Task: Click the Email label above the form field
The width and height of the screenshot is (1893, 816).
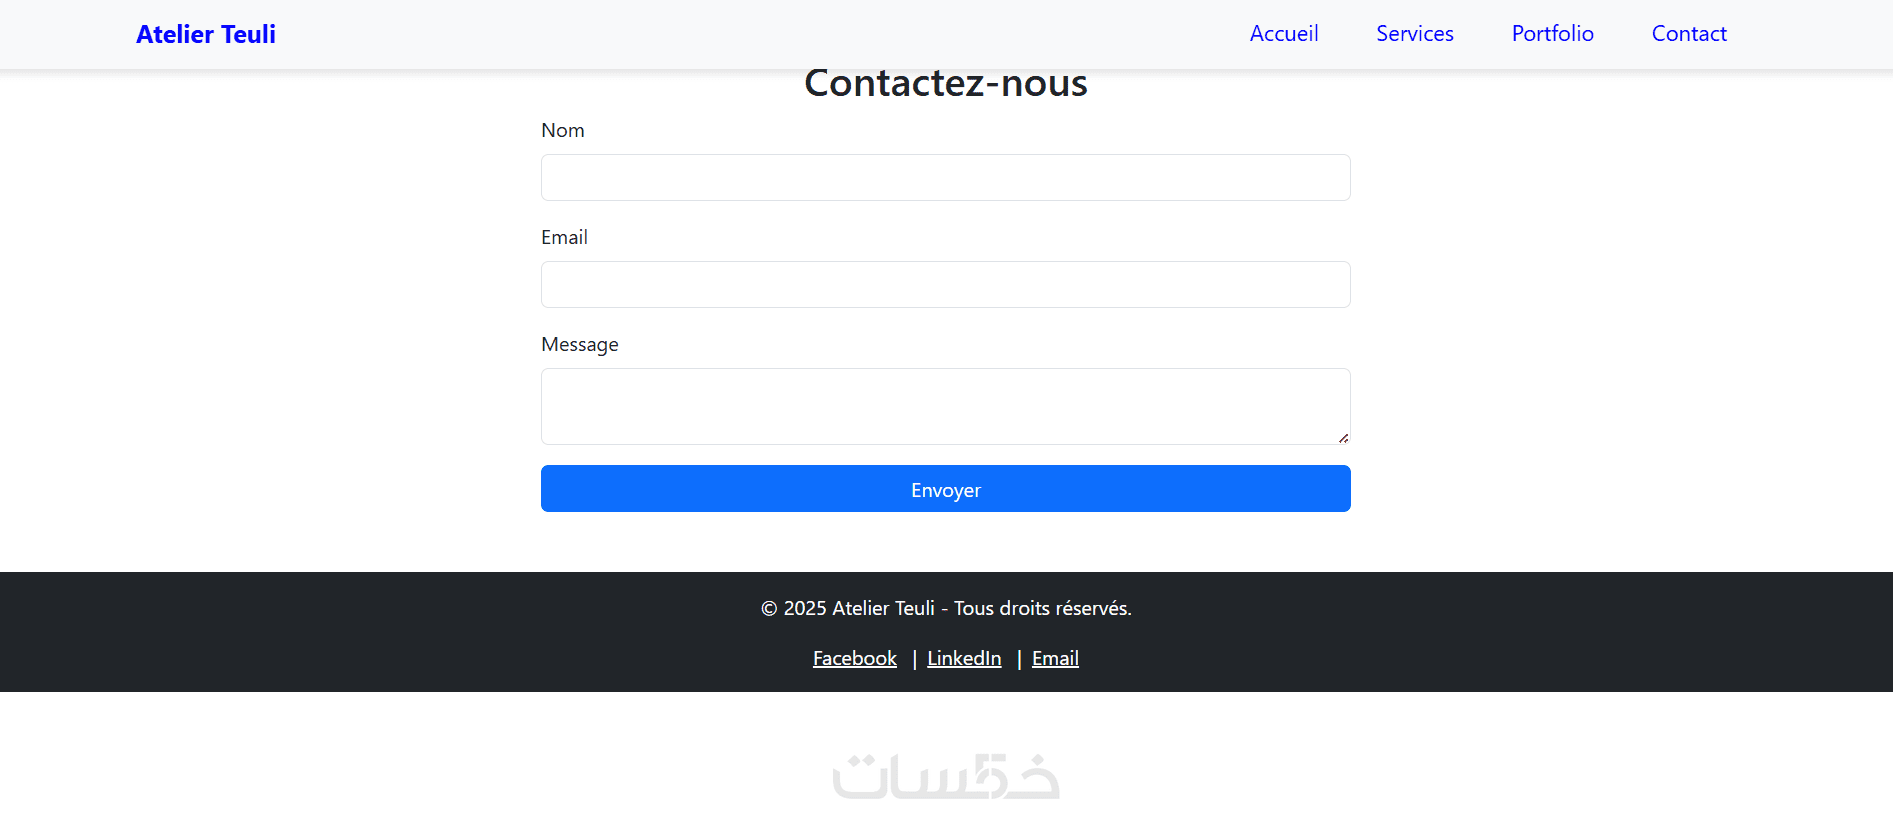Action: coord(564,238)
